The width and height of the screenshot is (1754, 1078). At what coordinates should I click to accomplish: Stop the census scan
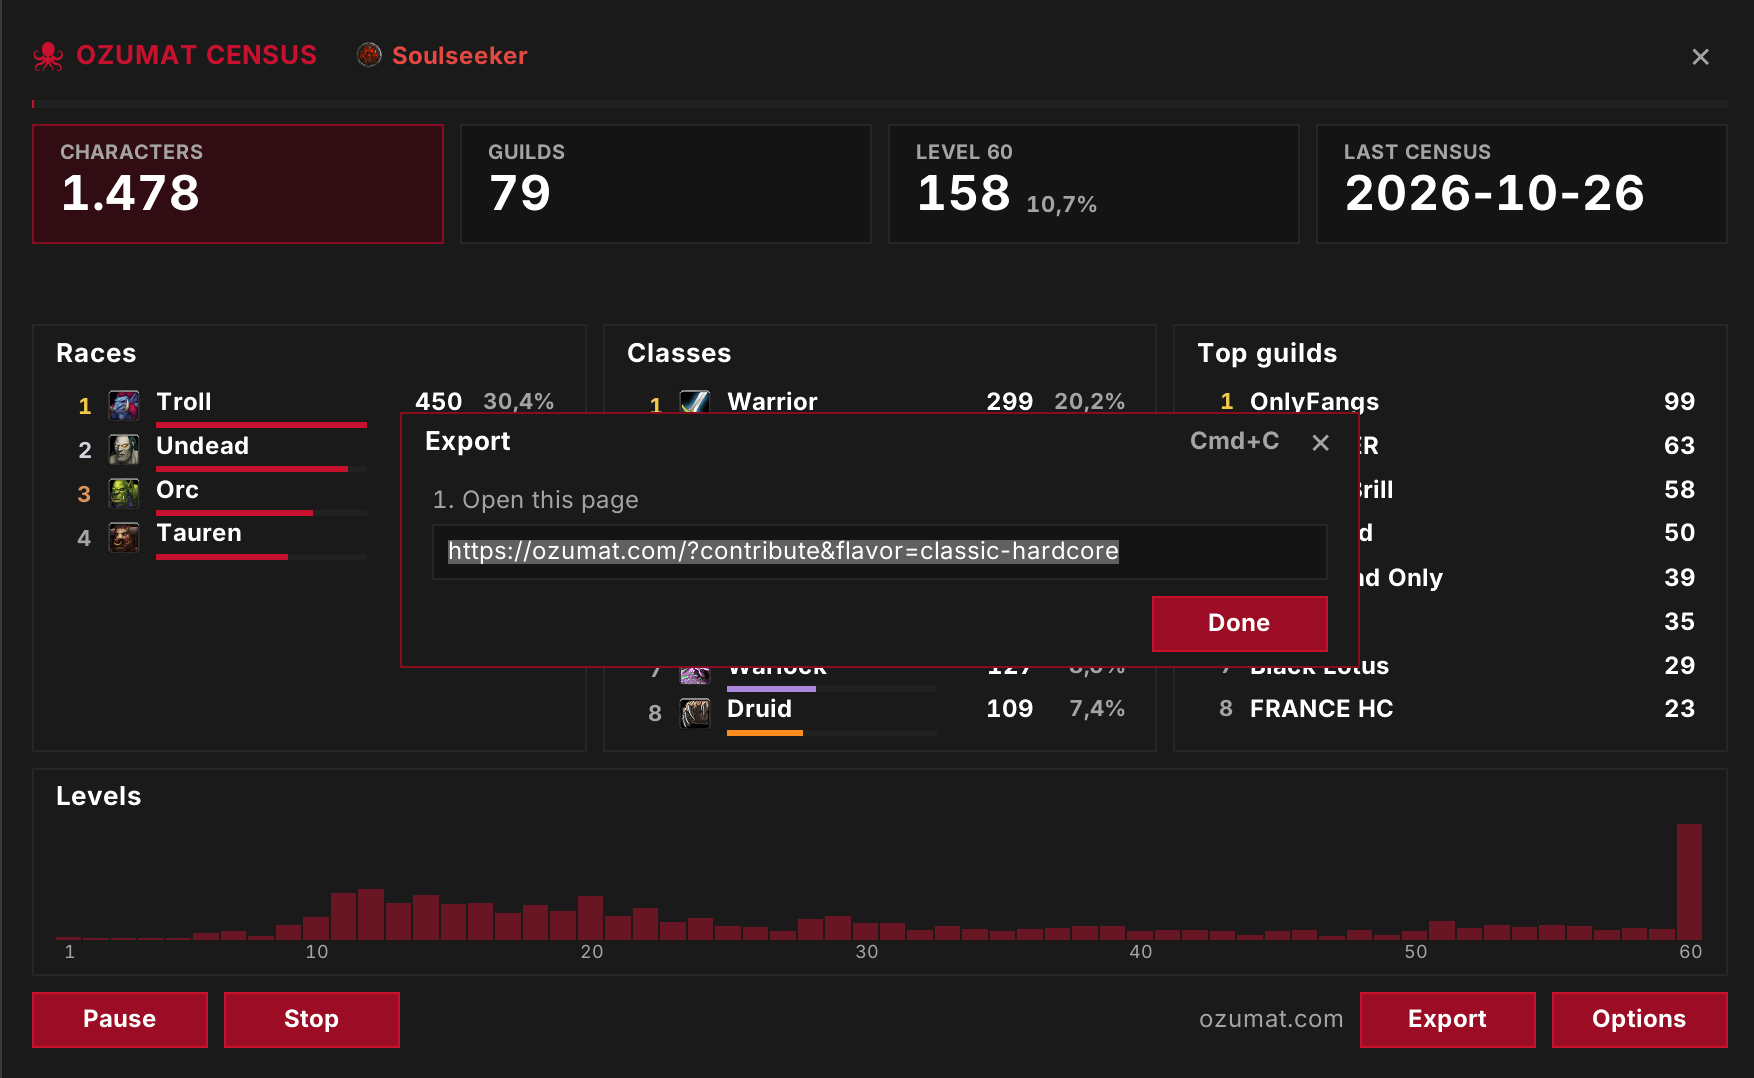(x=312, y=1020)
